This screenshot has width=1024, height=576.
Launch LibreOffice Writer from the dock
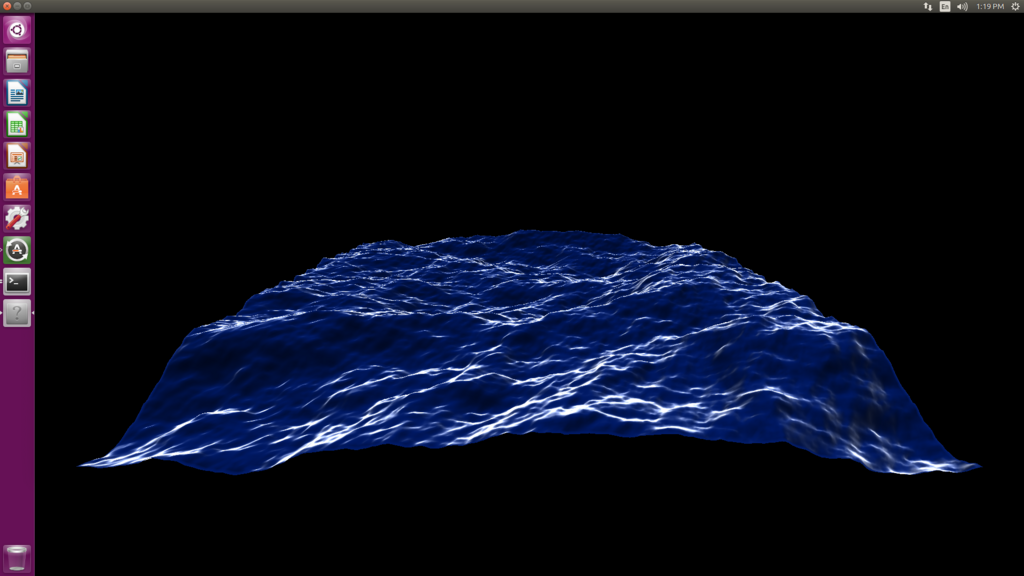(x=17, y=93)
